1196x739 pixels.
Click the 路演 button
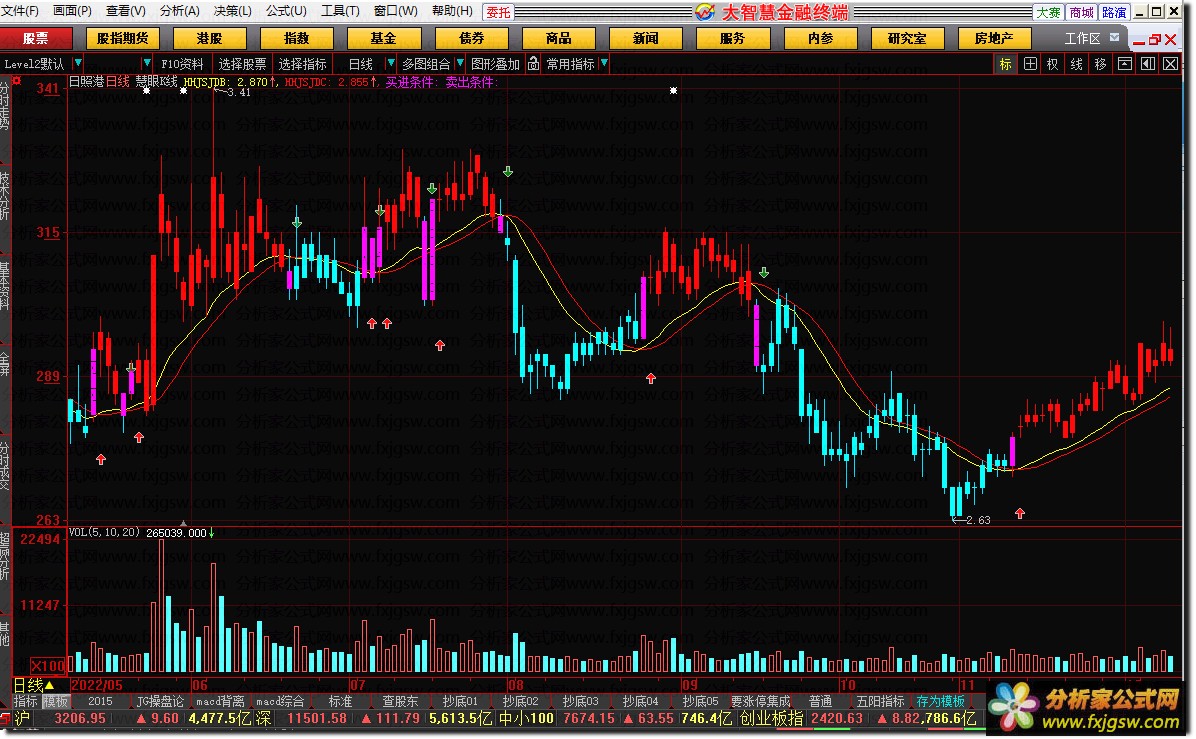[x=1114, y=12]
